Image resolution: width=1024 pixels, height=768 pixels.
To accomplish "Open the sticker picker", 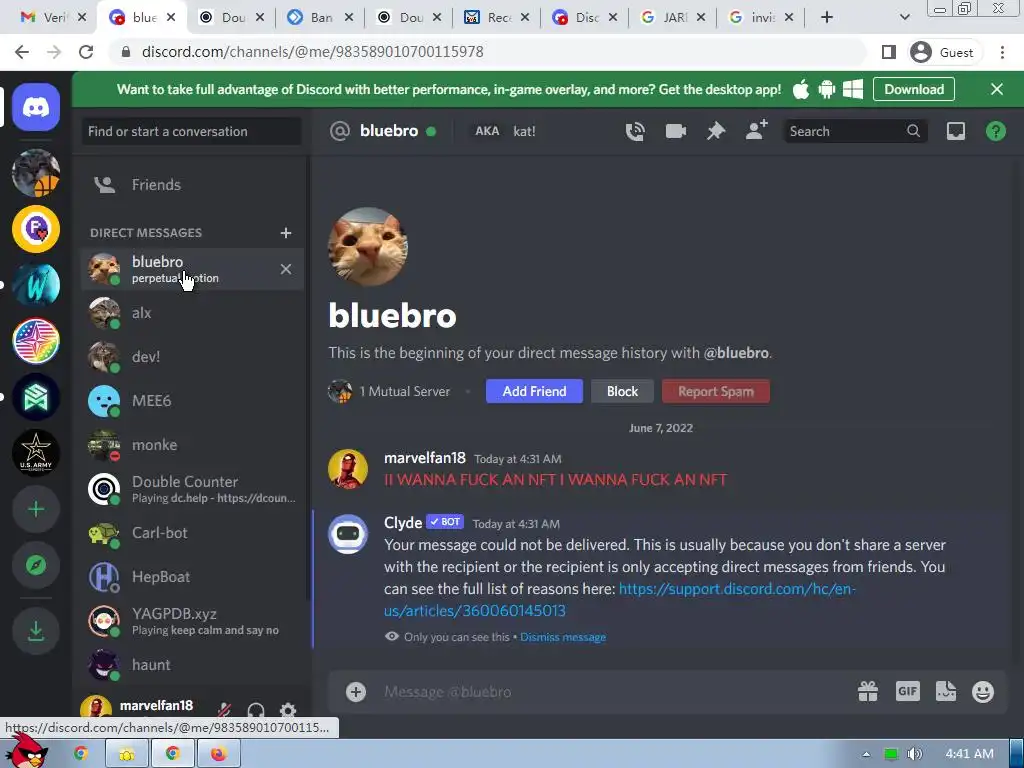I will (x=946, y=691).
